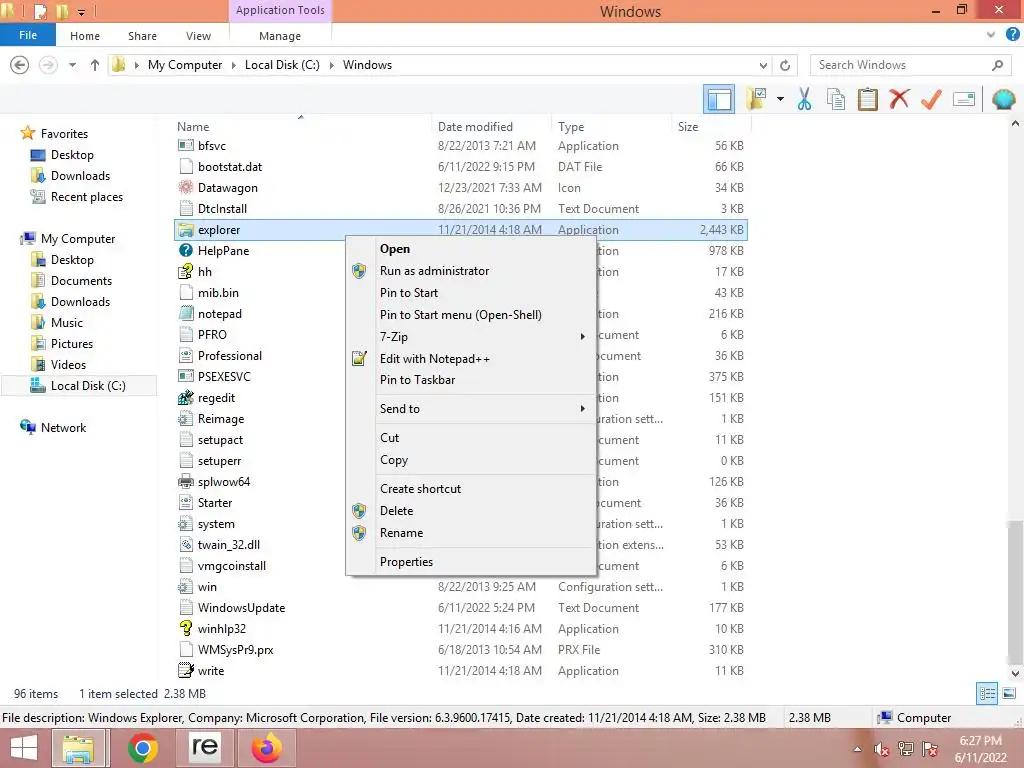Switch to large icons view button
Image resolution: width=1024 pixels, height=768 pixels.
click(1009, 694)
